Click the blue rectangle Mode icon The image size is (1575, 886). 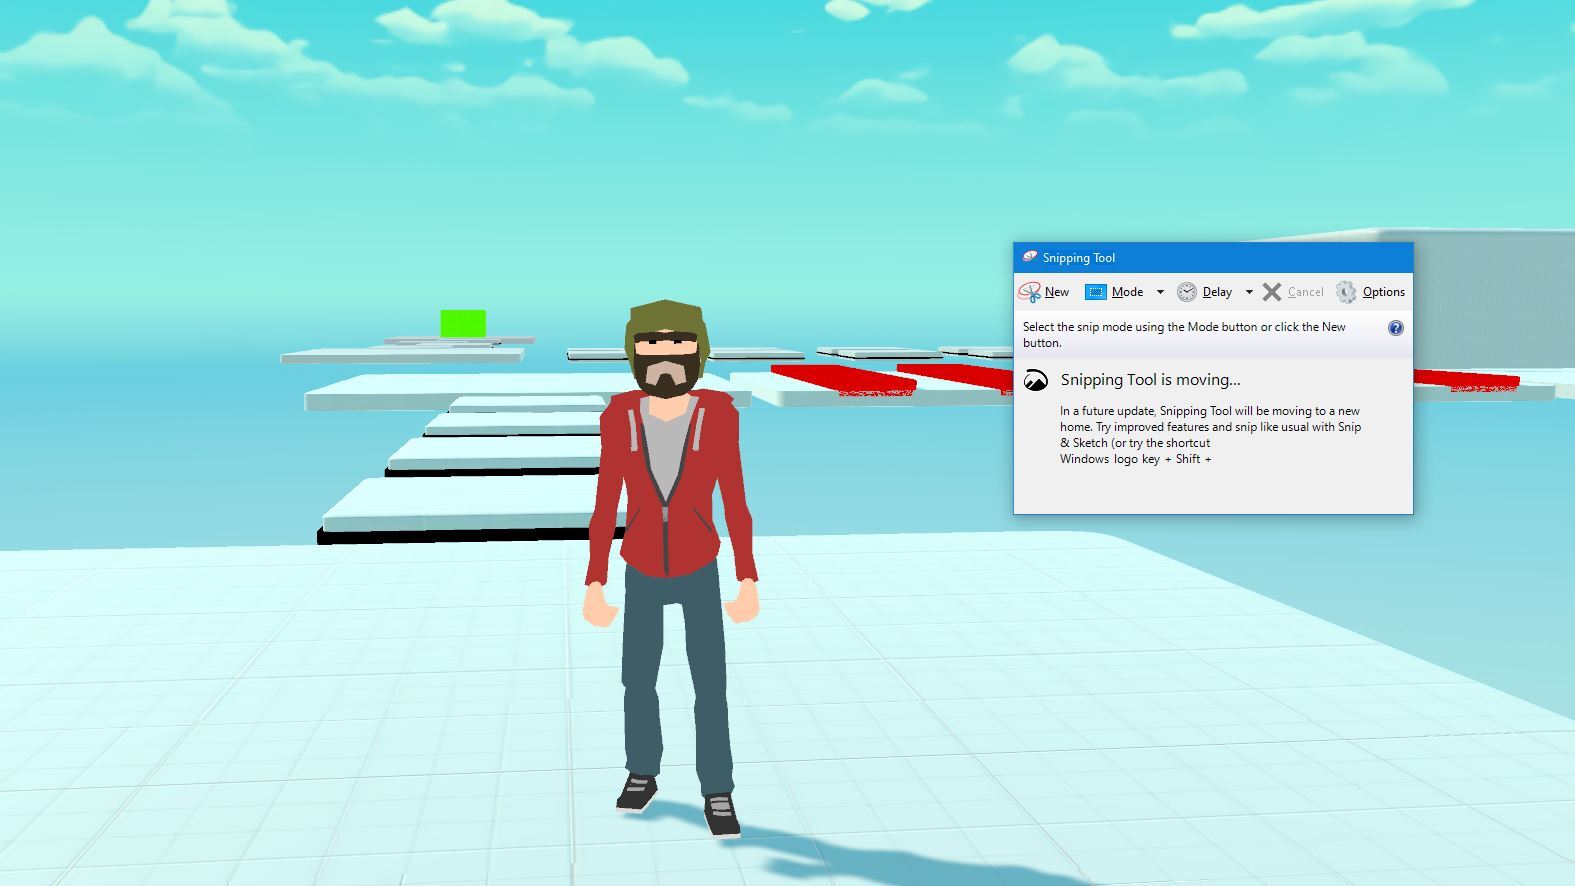(x=1096, y=292)
